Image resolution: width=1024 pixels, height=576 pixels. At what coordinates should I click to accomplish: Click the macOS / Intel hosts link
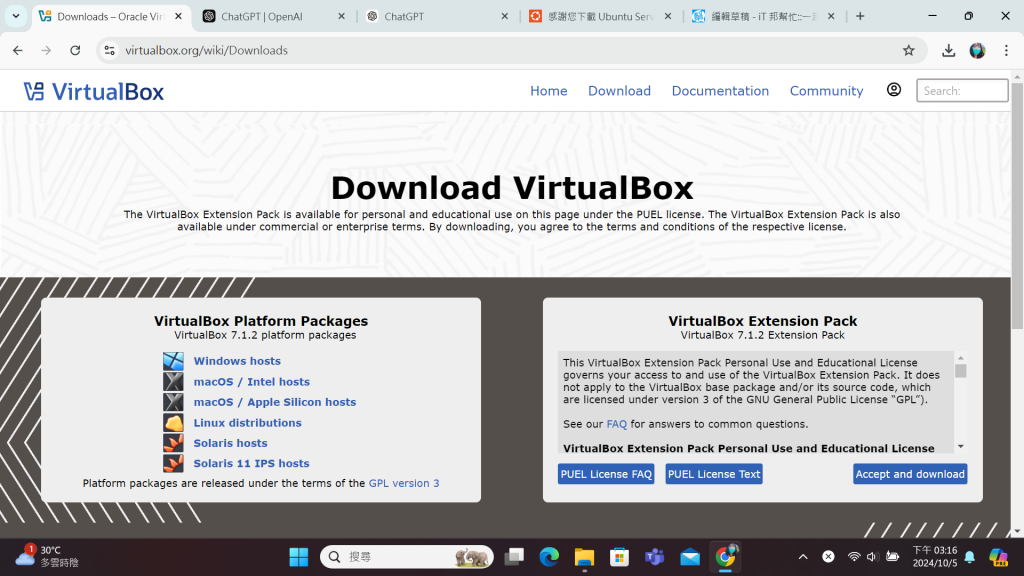click(x=251, y=381)
